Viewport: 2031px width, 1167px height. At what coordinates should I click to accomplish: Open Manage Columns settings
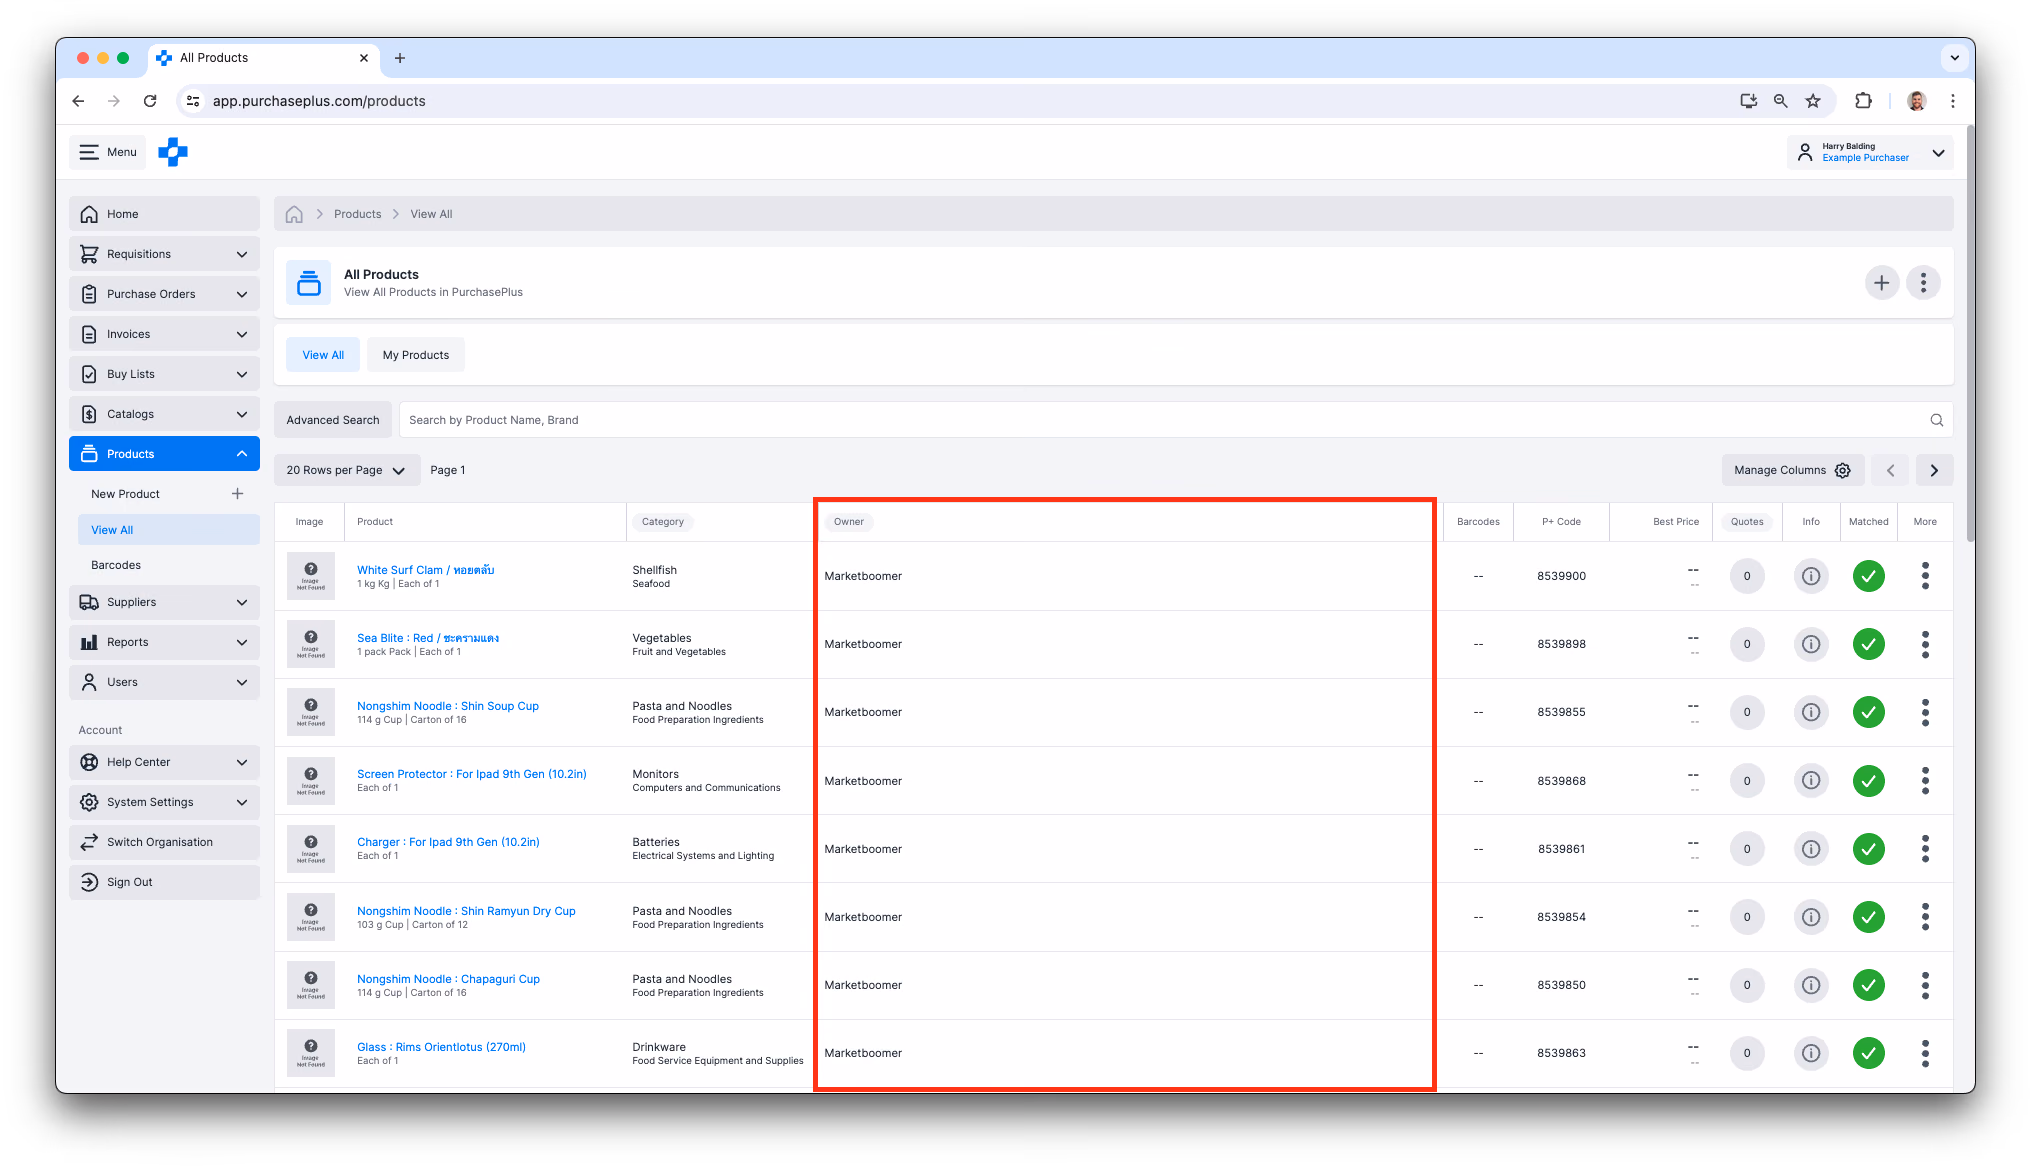(x=1792, y=470)
